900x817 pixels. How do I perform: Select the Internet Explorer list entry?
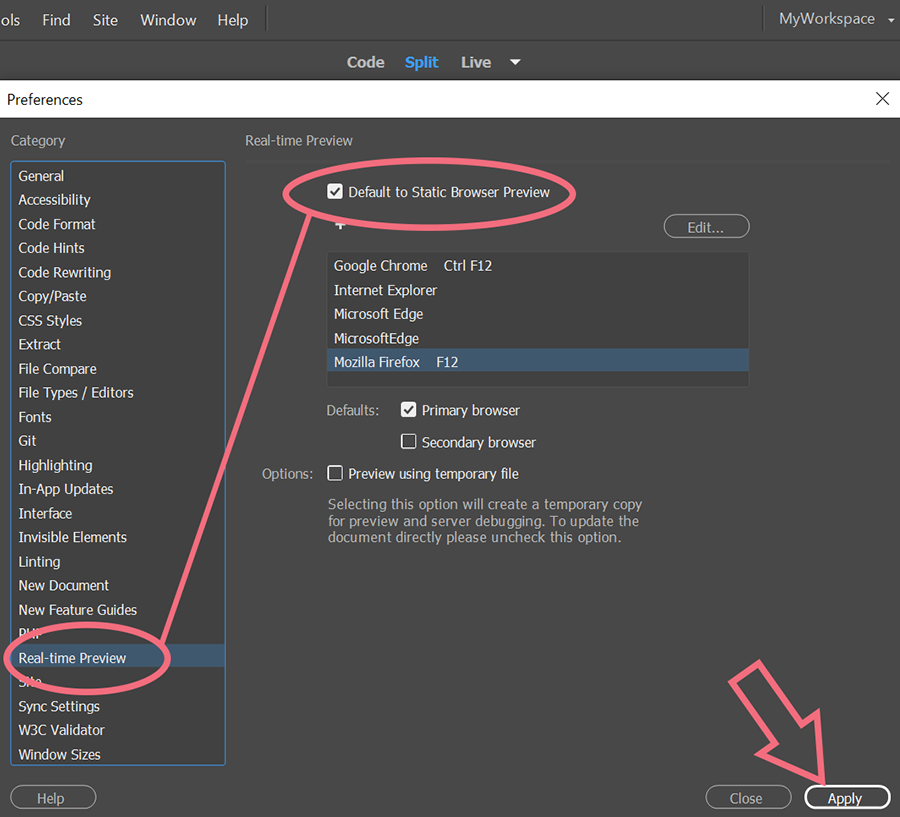pyautogui.click(x=386, y=290)
